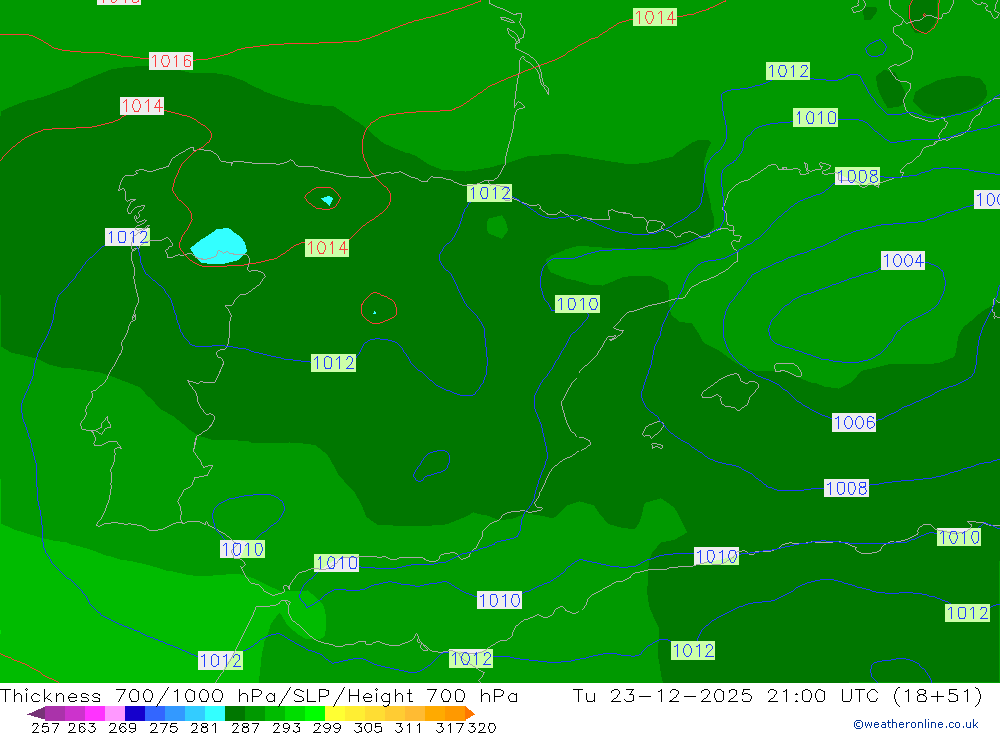1000x733 pixels.
Task: Click the red 1016 isobar label
Action: point(171,61)
